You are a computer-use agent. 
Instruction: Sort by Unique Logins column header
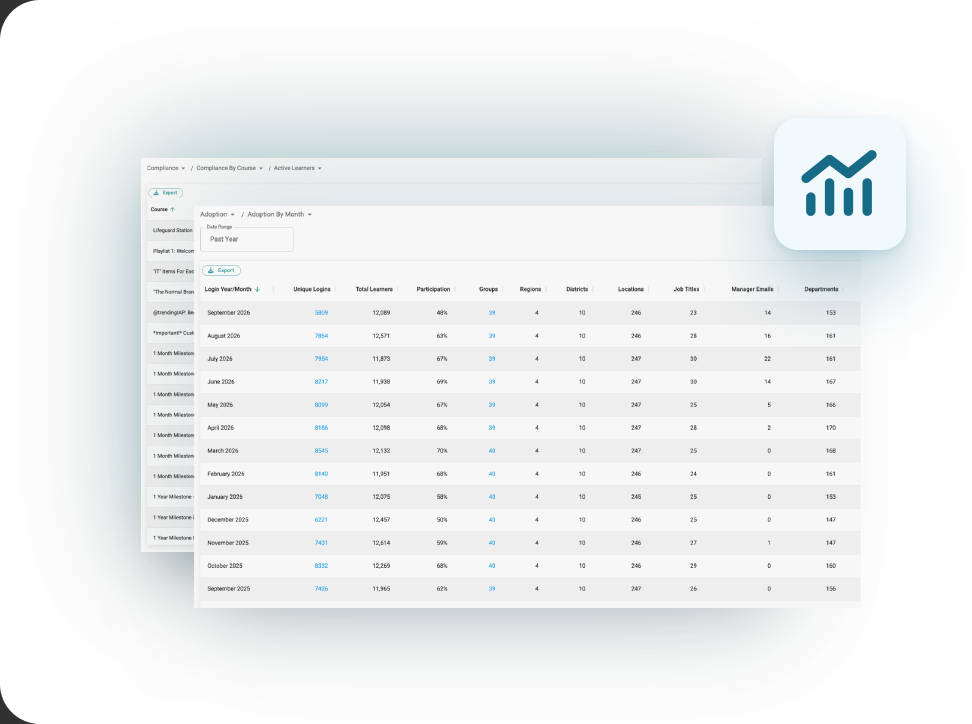click(x=312, y=289)
